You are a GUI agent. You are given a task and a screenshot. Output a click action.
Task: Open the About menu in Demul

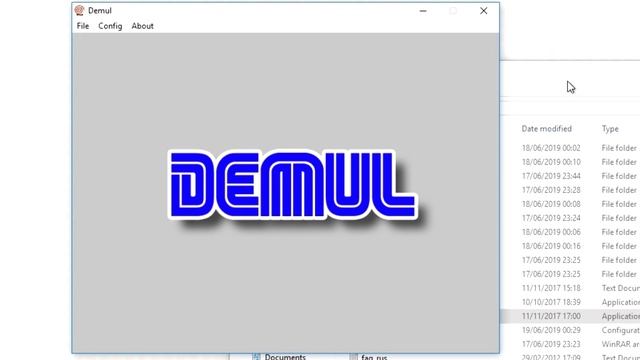point(142,26)
